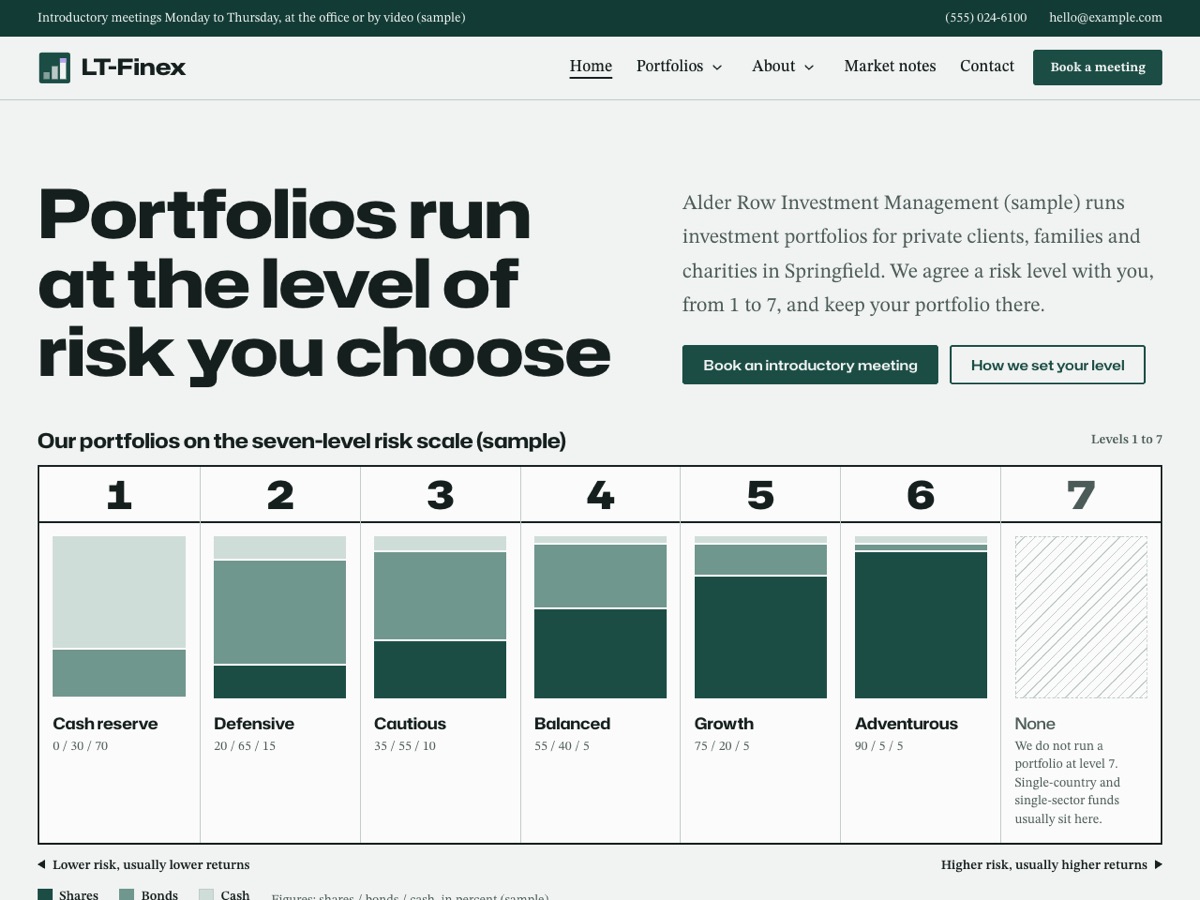Click the Balanced portfolio name
1200x900 pixels.
[572, 723]
